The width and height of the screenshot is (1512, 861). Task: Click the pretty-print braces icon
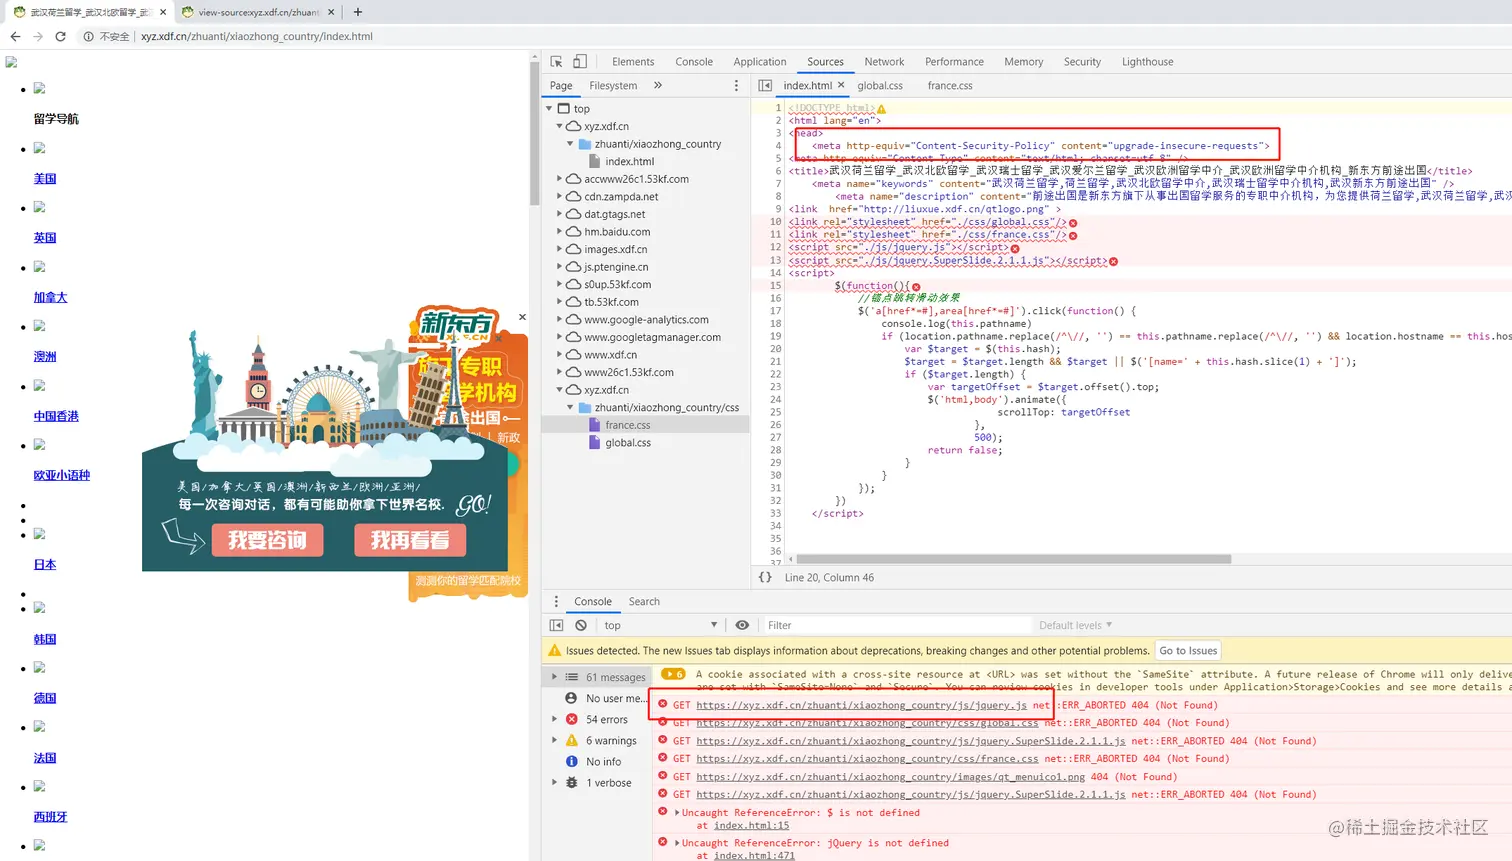[765, 577]
